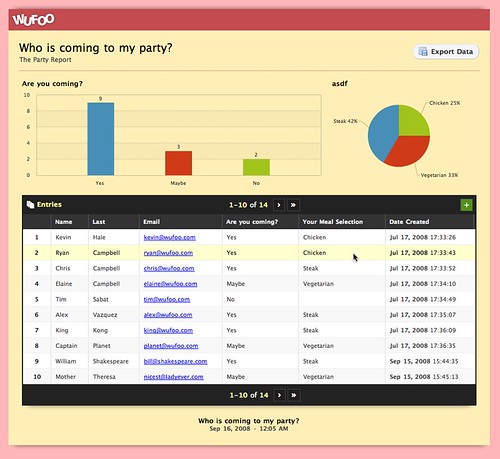Jump to last page in top pagination
The height and width of the screenshot is (459, 500).
[293, 205]
